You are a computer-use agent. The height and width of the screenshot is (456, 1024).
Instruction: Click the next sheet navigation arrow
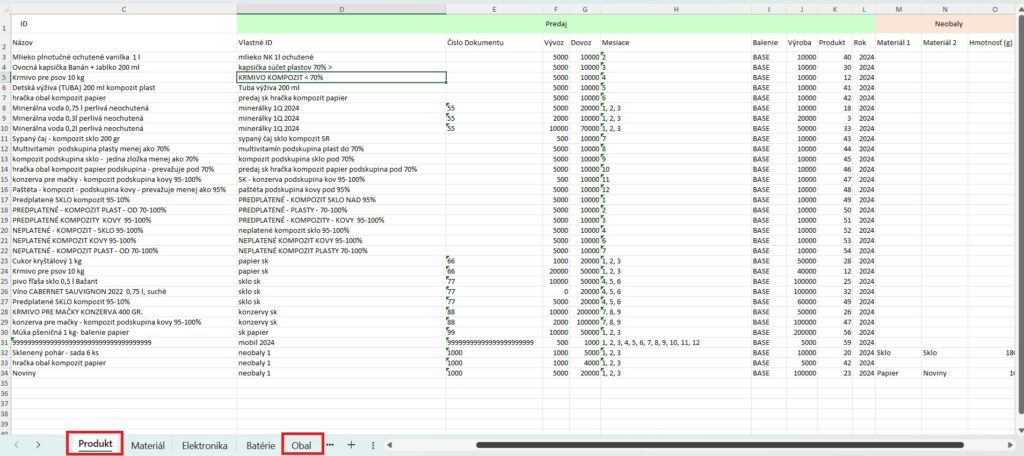click(37, 445)
